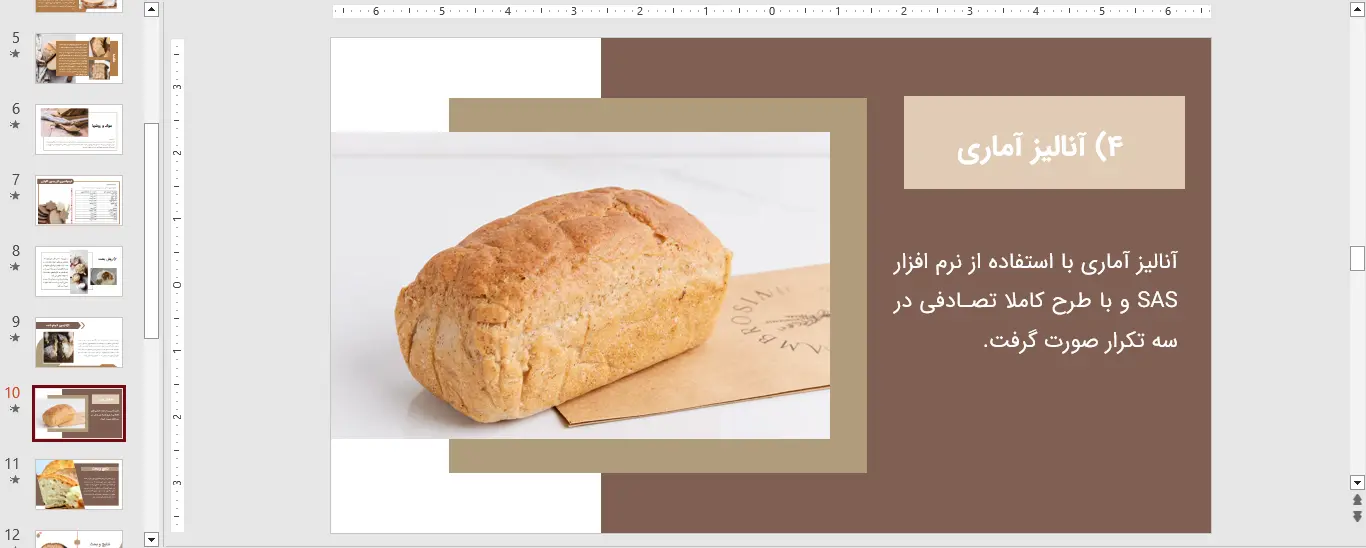Image resolution: width=1366 pixels, height=548 pixels.
Task: Click the main vertical scrollbar thumb
Action: 1357,258
